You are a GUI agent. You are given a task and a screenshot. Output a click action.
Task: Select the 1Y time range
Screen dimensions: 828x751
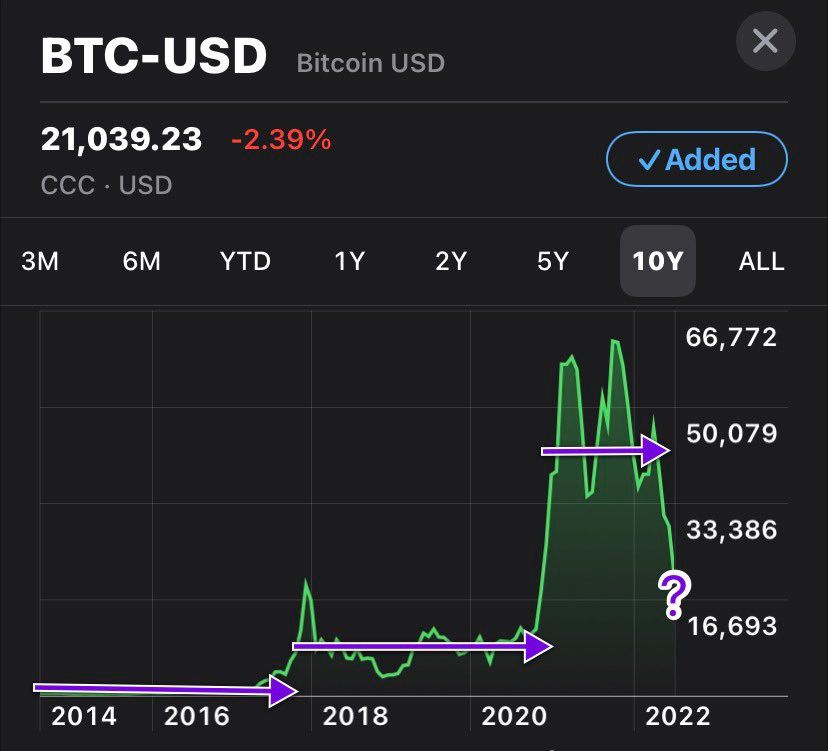(x=349, y=262)
